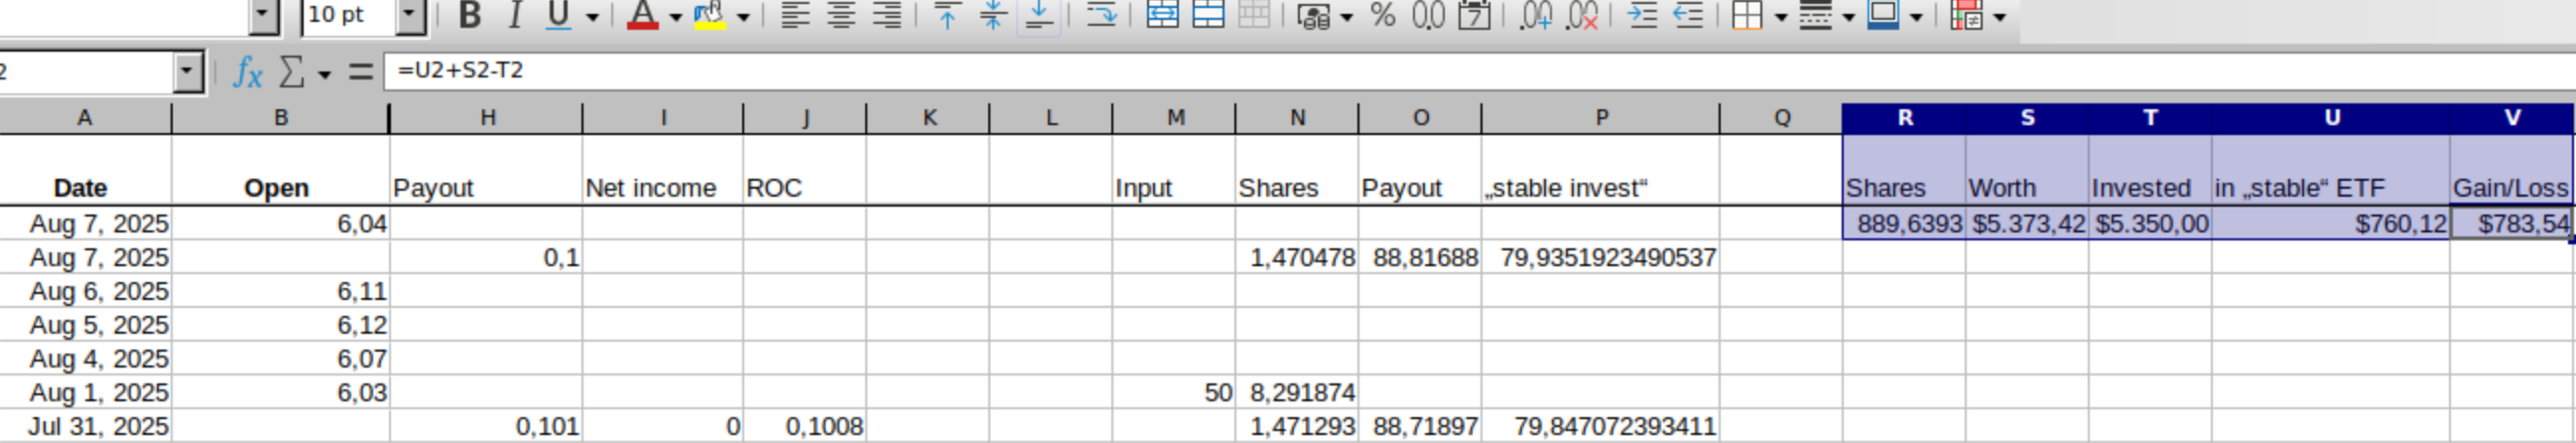Toggle wrap text in cell
This screenshot has width=2576, height=443.
(x=1101, y=15)
